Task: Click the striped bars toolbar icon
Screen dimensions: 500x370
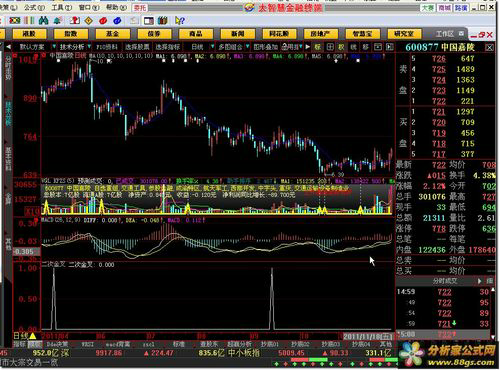Action: 29,21
